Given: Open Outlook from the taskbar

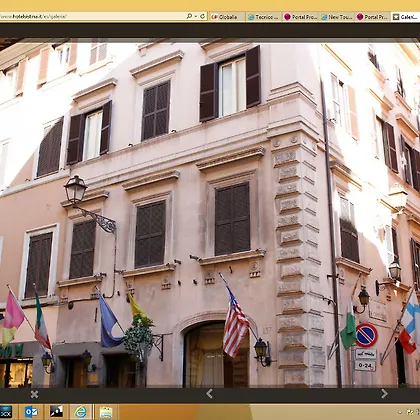Looking at the screenshot, I should [x=31, y=412].
